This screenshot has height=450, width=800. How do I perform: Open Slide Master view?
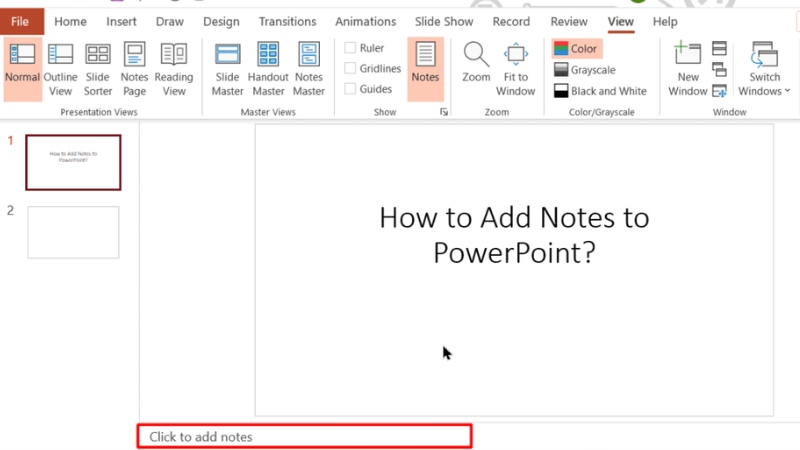(228, 69)
